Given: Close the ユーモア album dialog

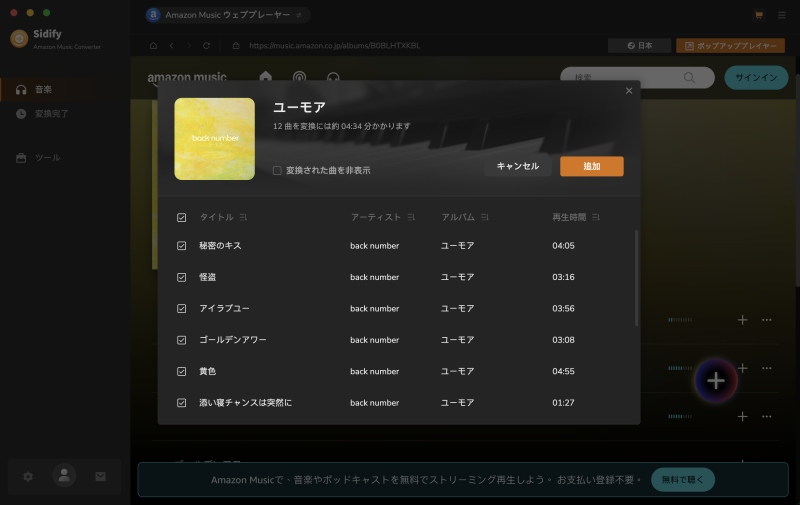Looking at the screenshot, I should coord(629,90).
